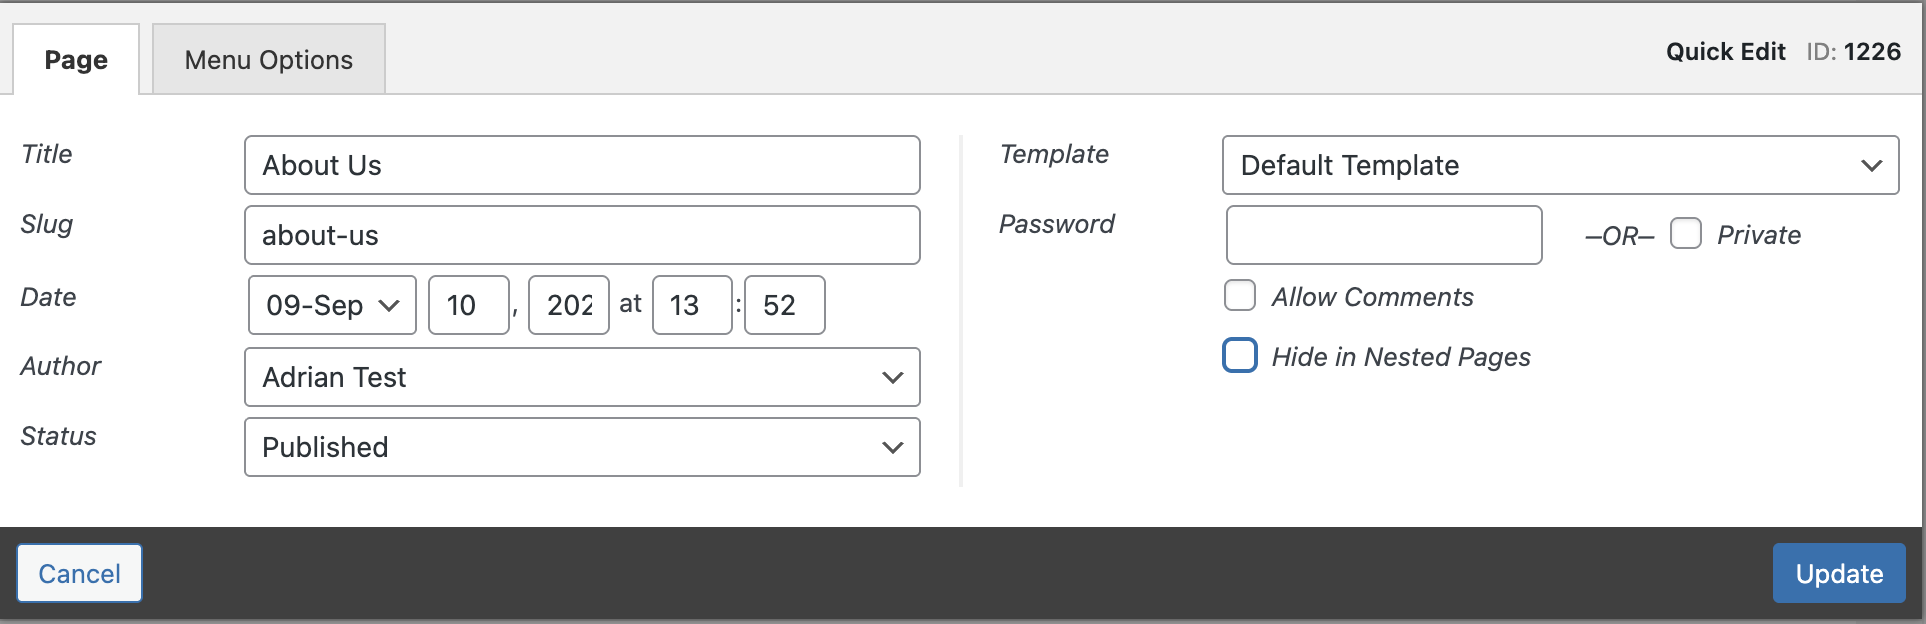The height and width of the screenshot is (624, 1926).
Task: Select the Page tab
Action: tap(75, 59)
